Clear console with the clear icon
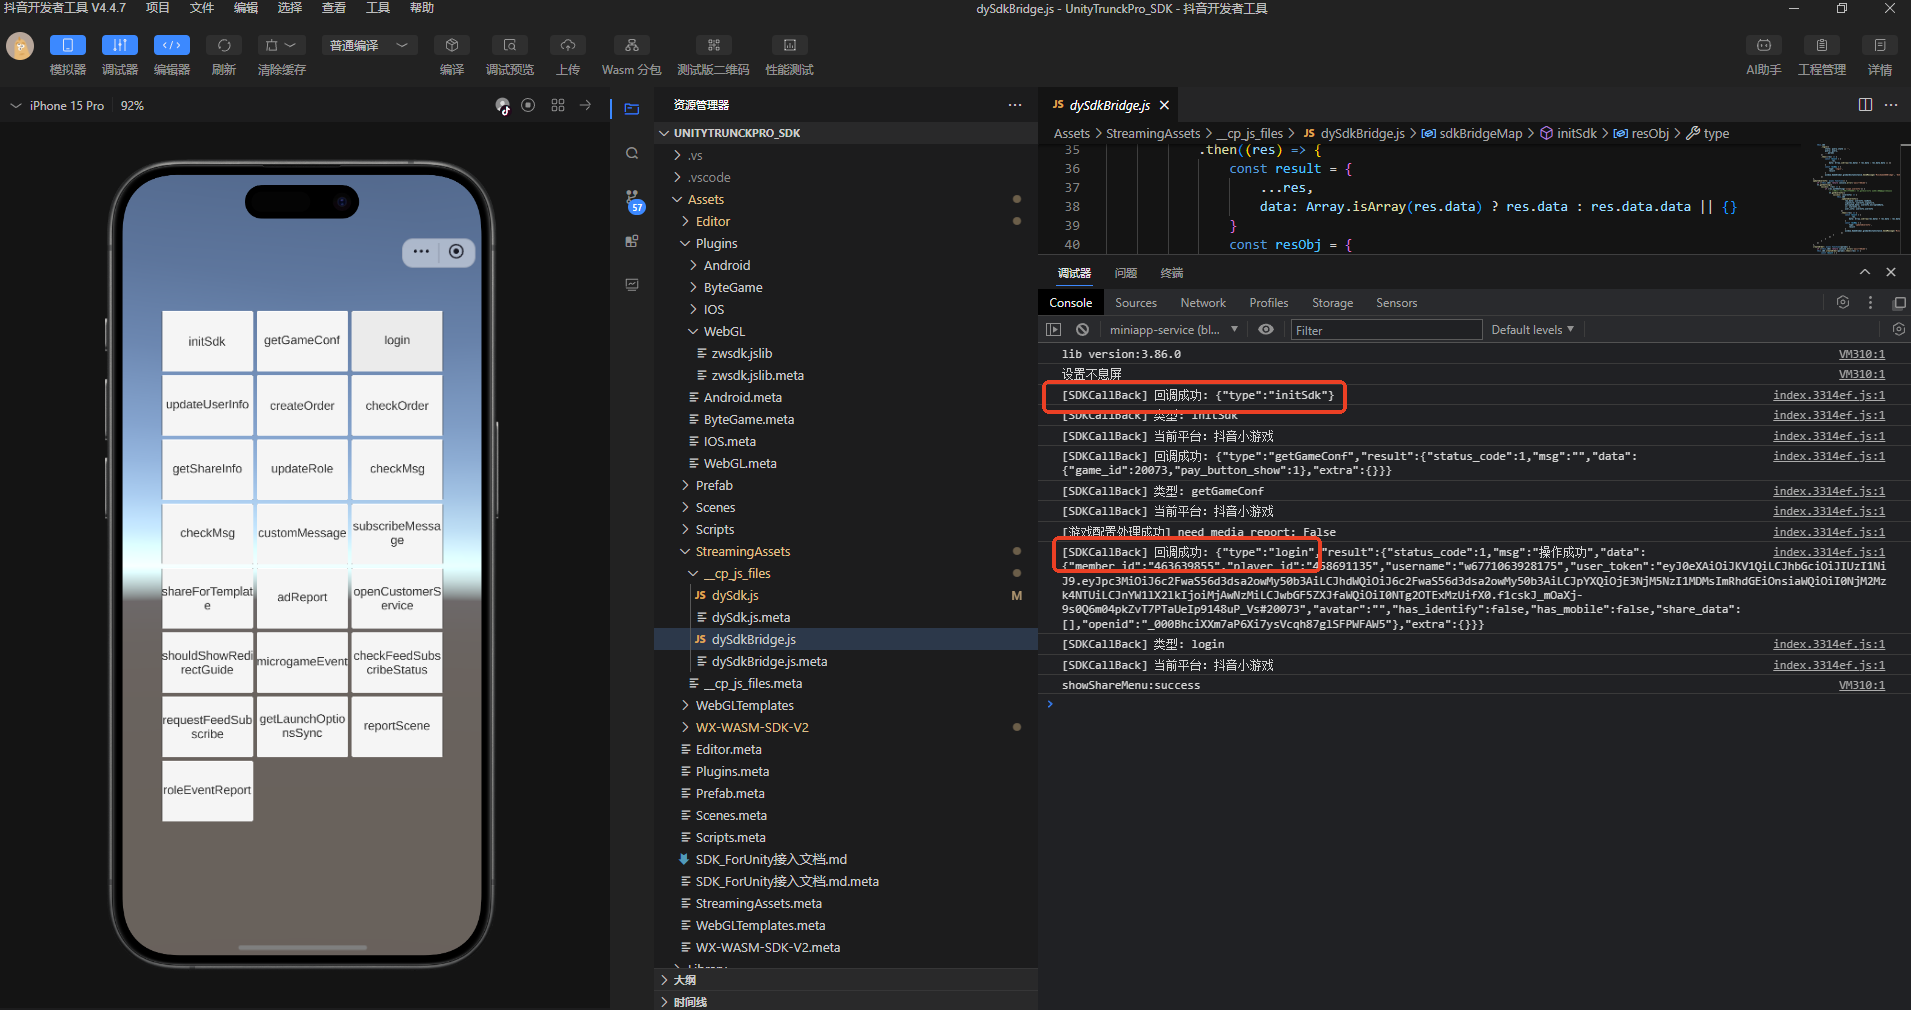1911x1010 pixels. tap(1082, 330)
